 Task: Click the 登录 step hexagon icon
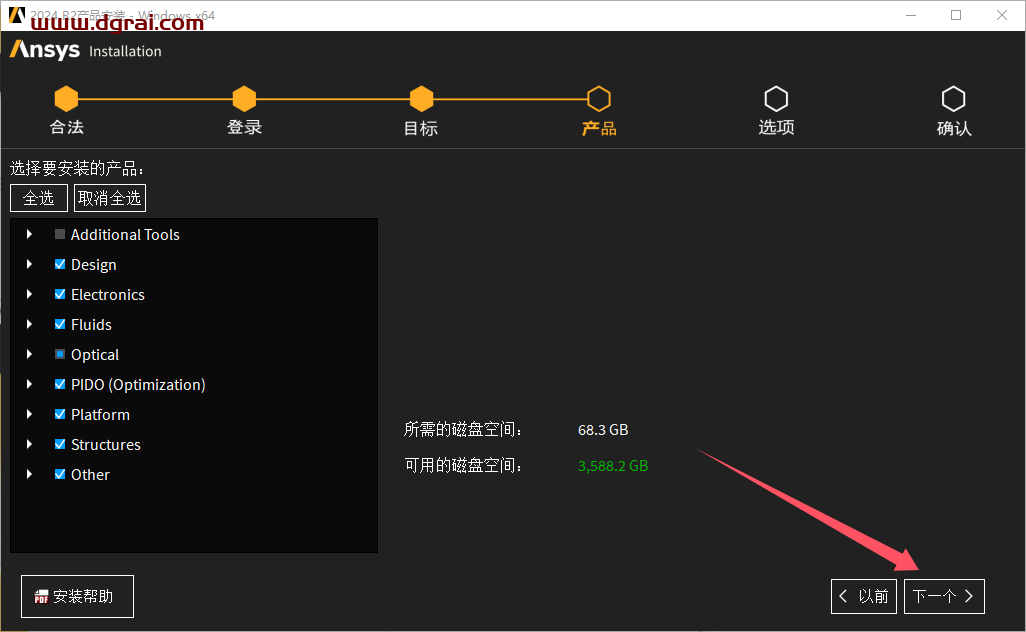244,99
